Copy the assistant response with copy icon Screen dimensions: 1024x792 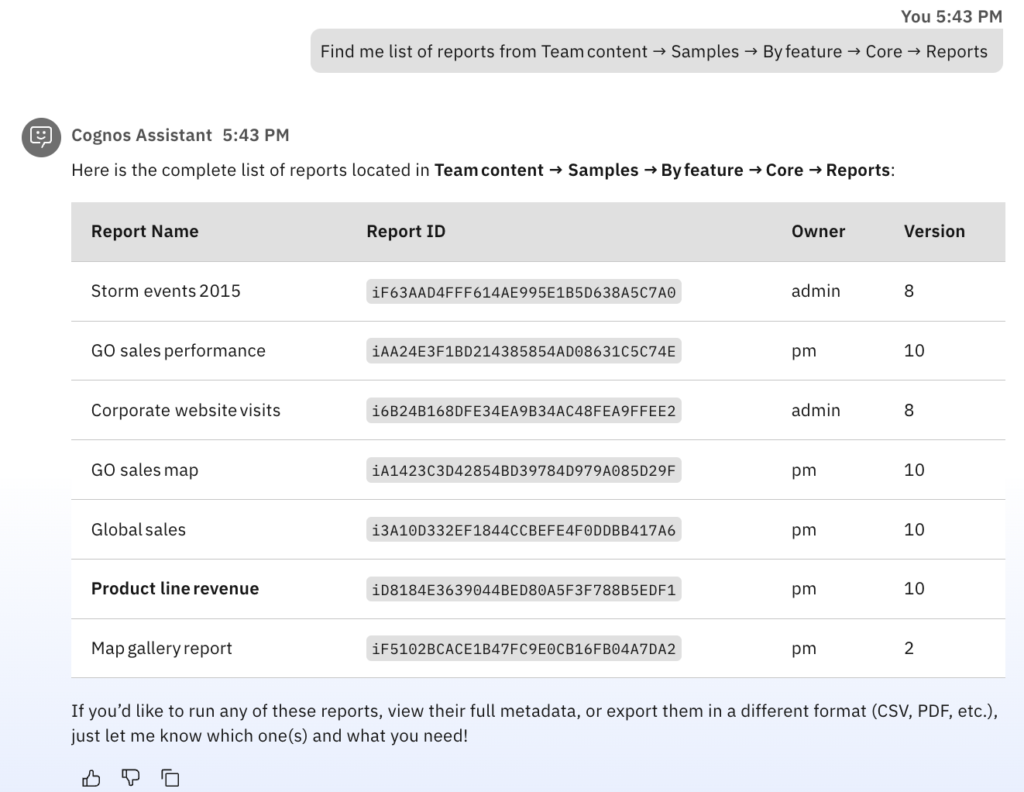pyautogui.click(x=171, y=777)
